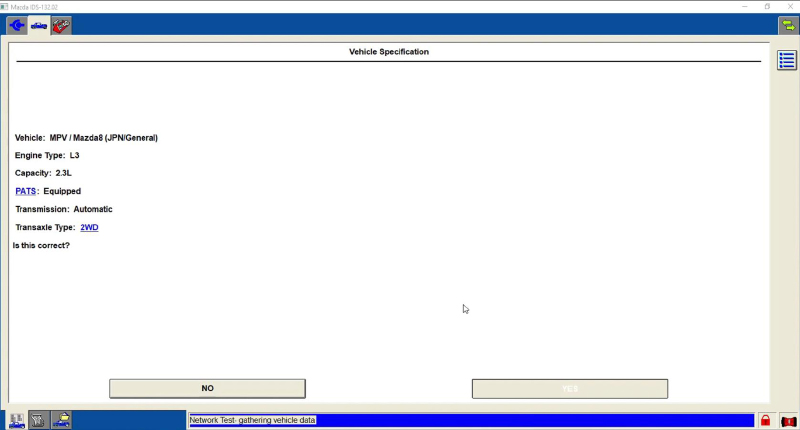Screen dimensions: 800x430
Task: Click the folder-over-car icon in bottom toolbar
Action: pos(62,420)
